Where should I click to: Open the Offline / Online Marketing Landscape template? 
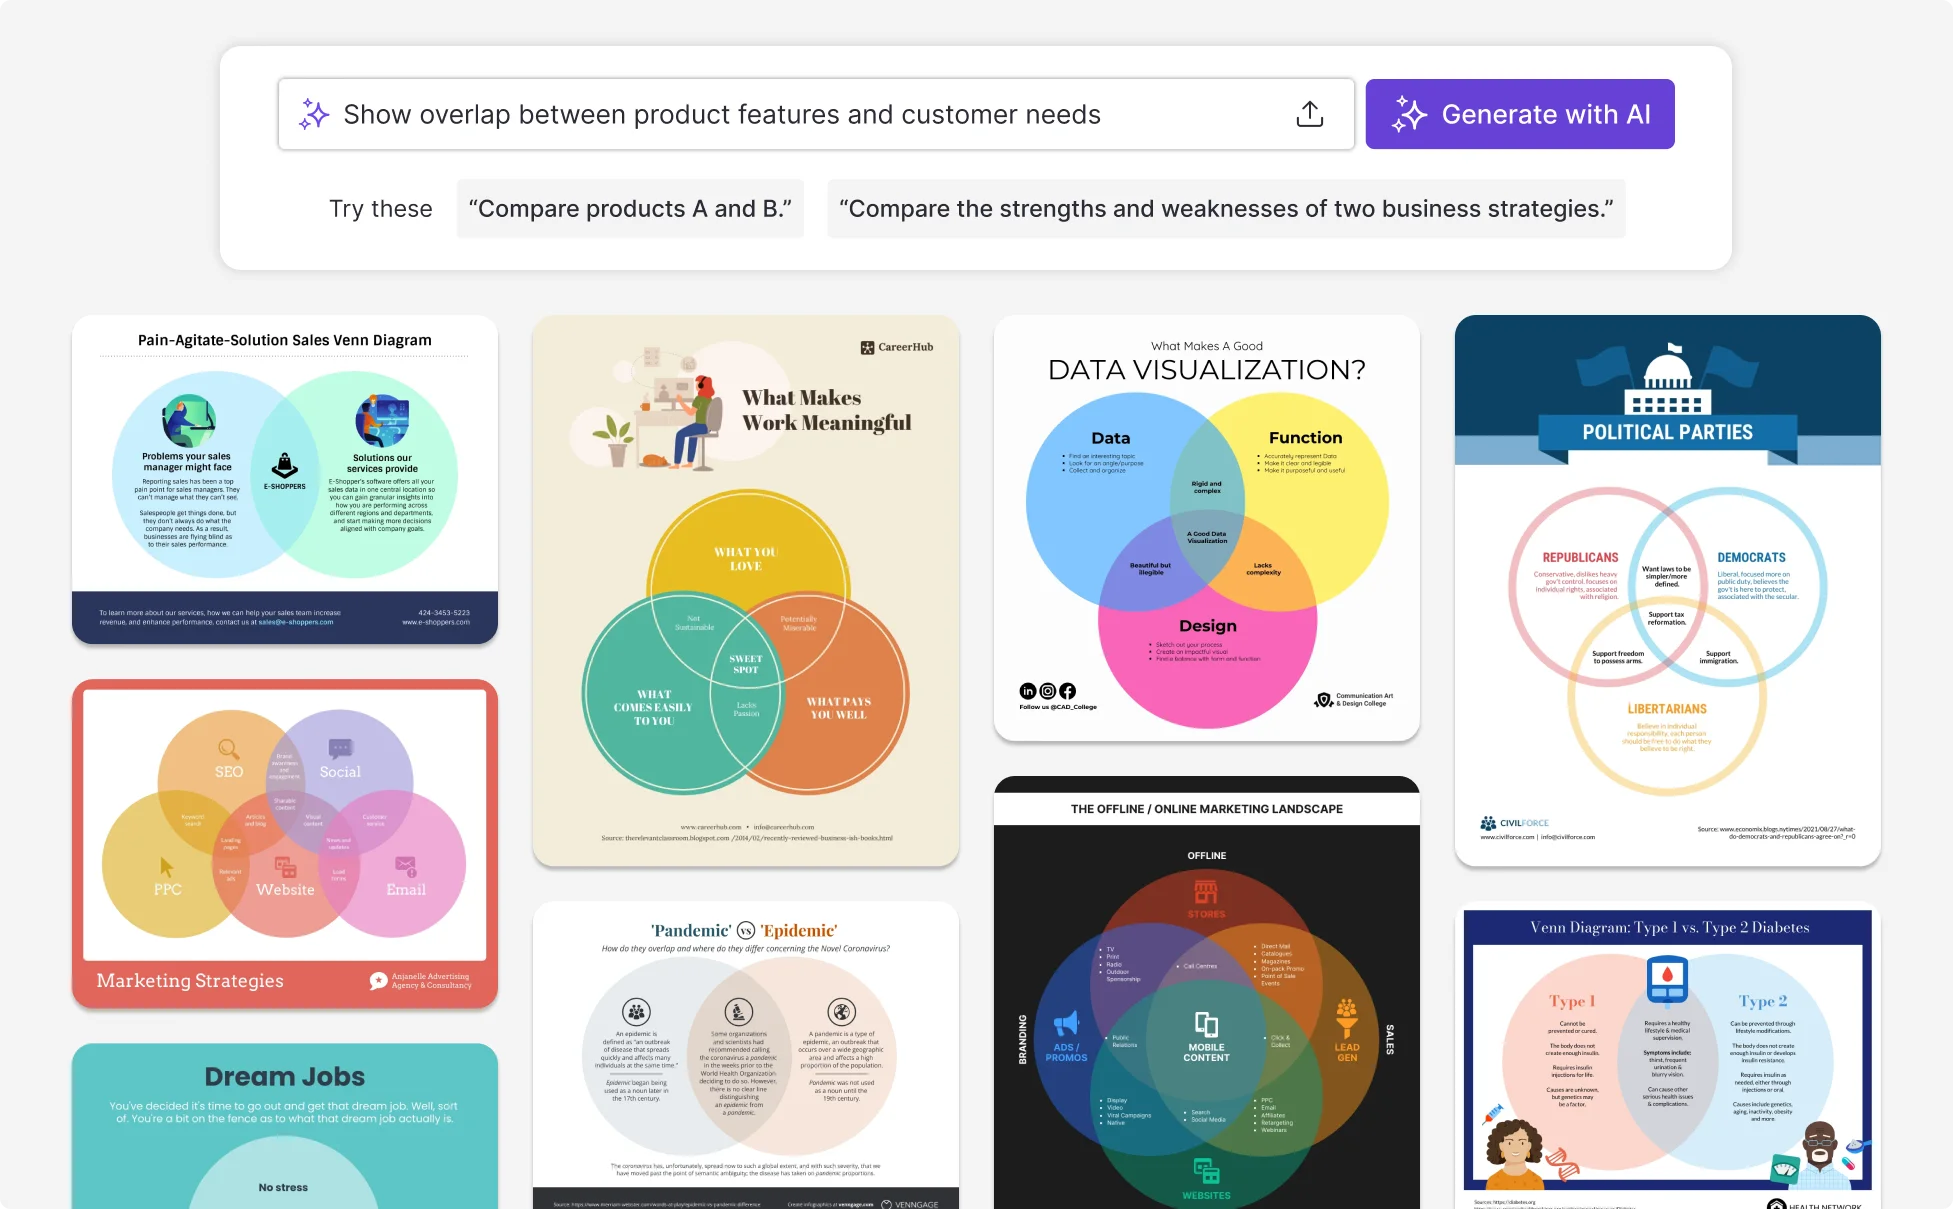click(1207, 992)
